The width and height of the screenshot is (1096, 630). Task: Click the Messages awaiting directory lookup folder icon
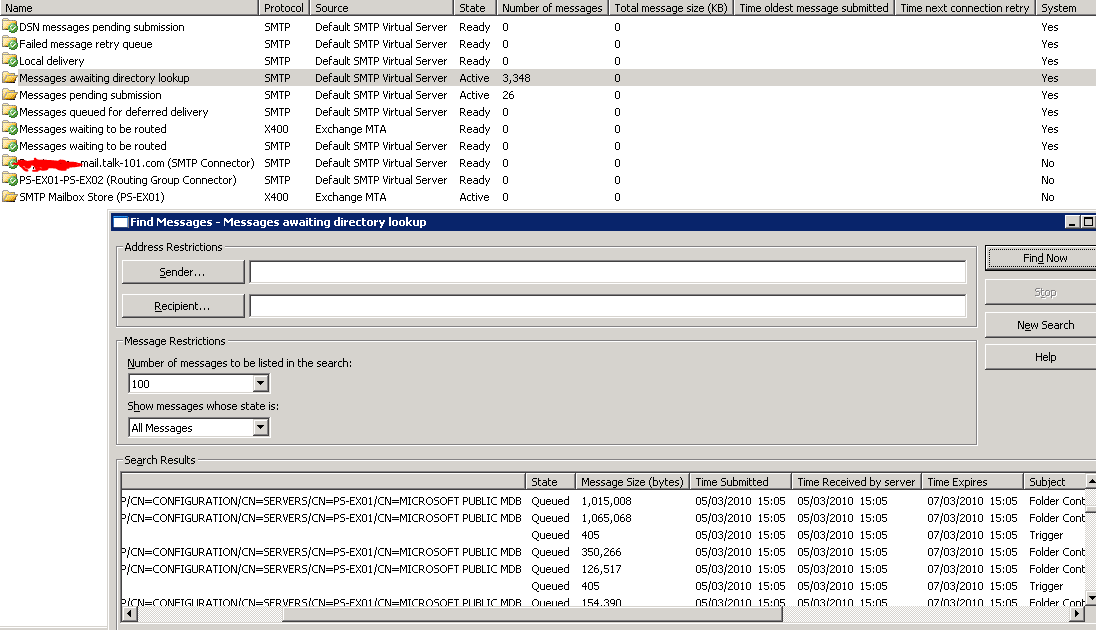10,78
